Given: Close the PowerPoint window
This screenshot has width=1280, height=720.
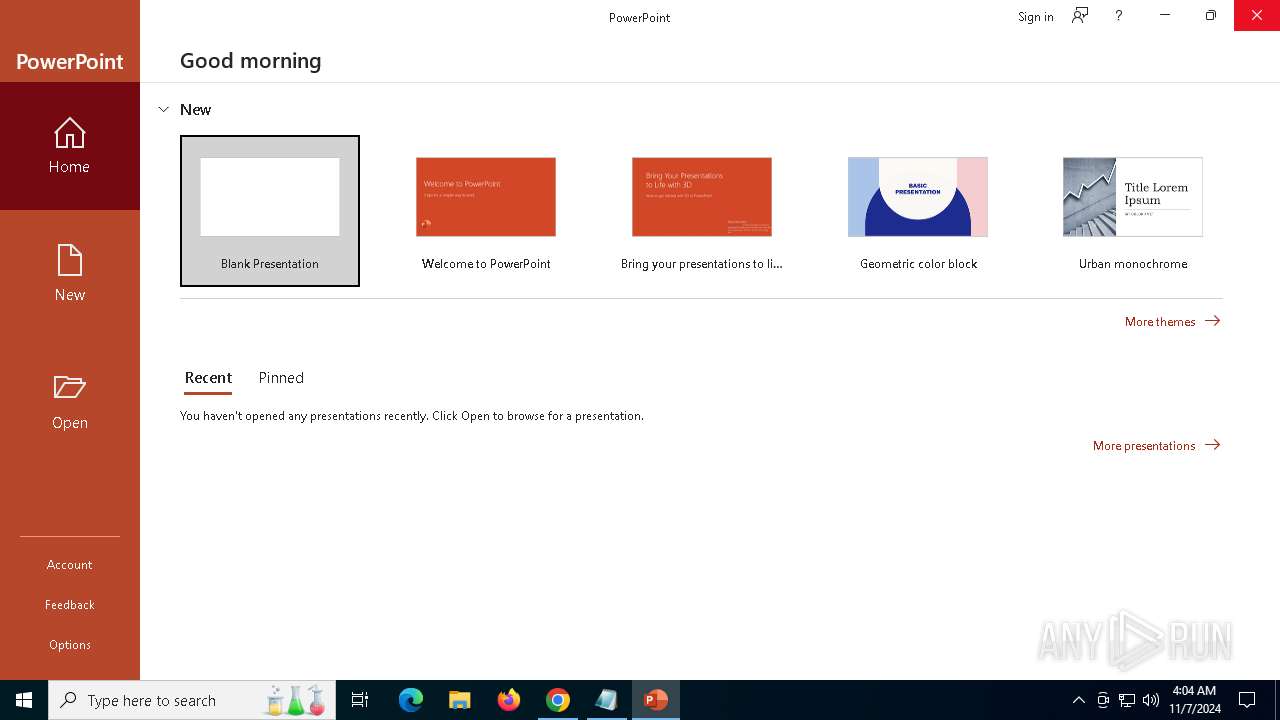Looking at the screenshot, I should tap(1257, 15).
